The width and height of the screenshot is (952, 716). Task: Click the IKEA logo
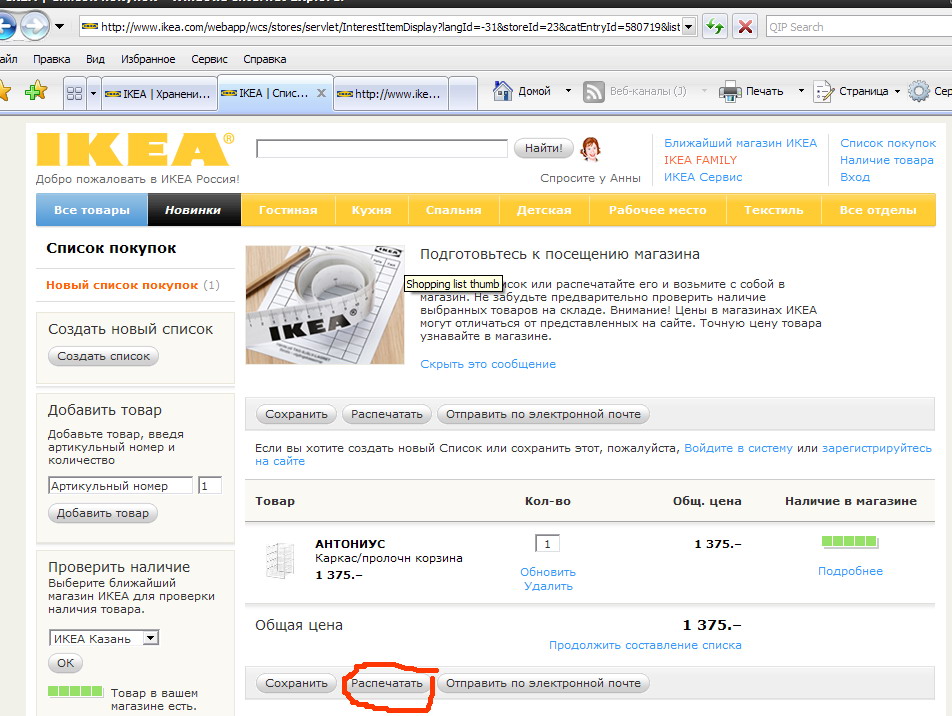pos(135,149)
